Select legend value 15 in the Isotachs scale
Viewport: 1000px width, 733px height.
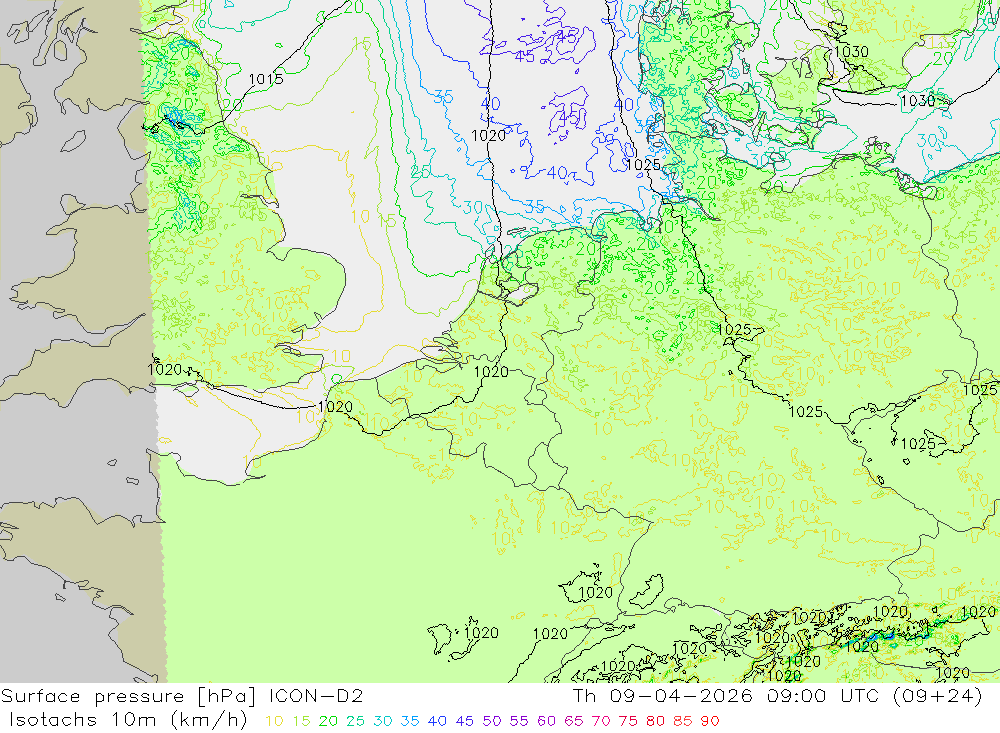pyautogui.click(x=301, y=721)
